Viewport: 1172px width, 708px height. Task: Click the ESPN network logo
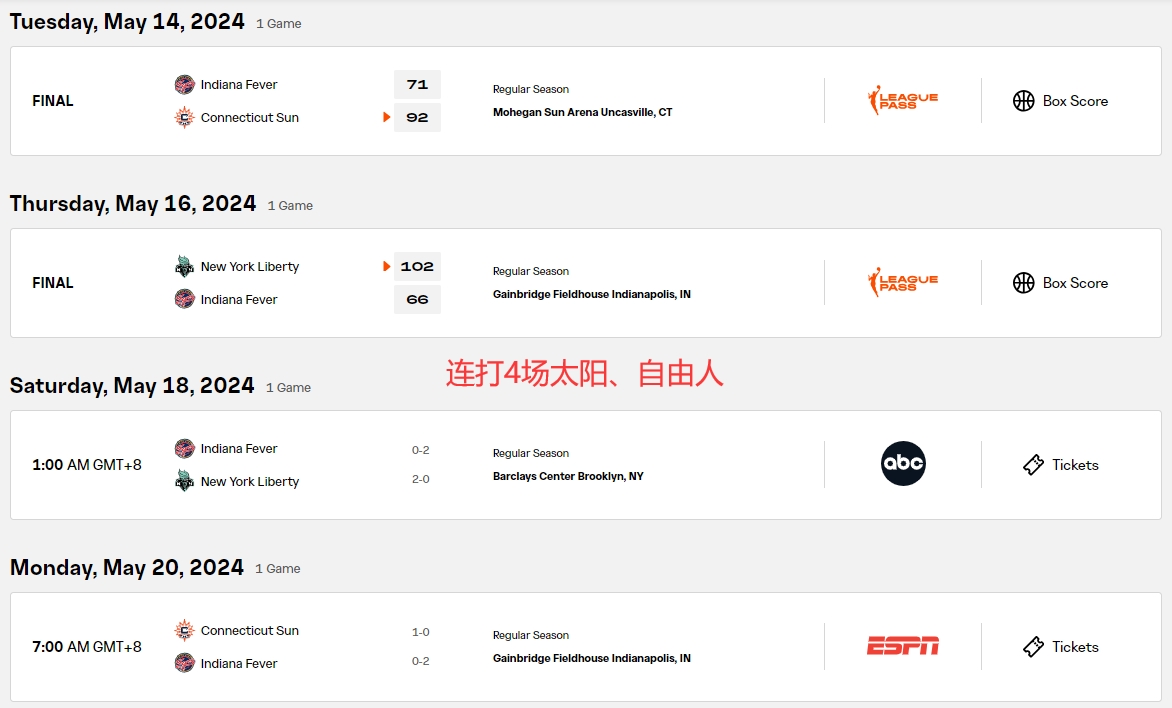pyautogui.click(x=903, y=646)
